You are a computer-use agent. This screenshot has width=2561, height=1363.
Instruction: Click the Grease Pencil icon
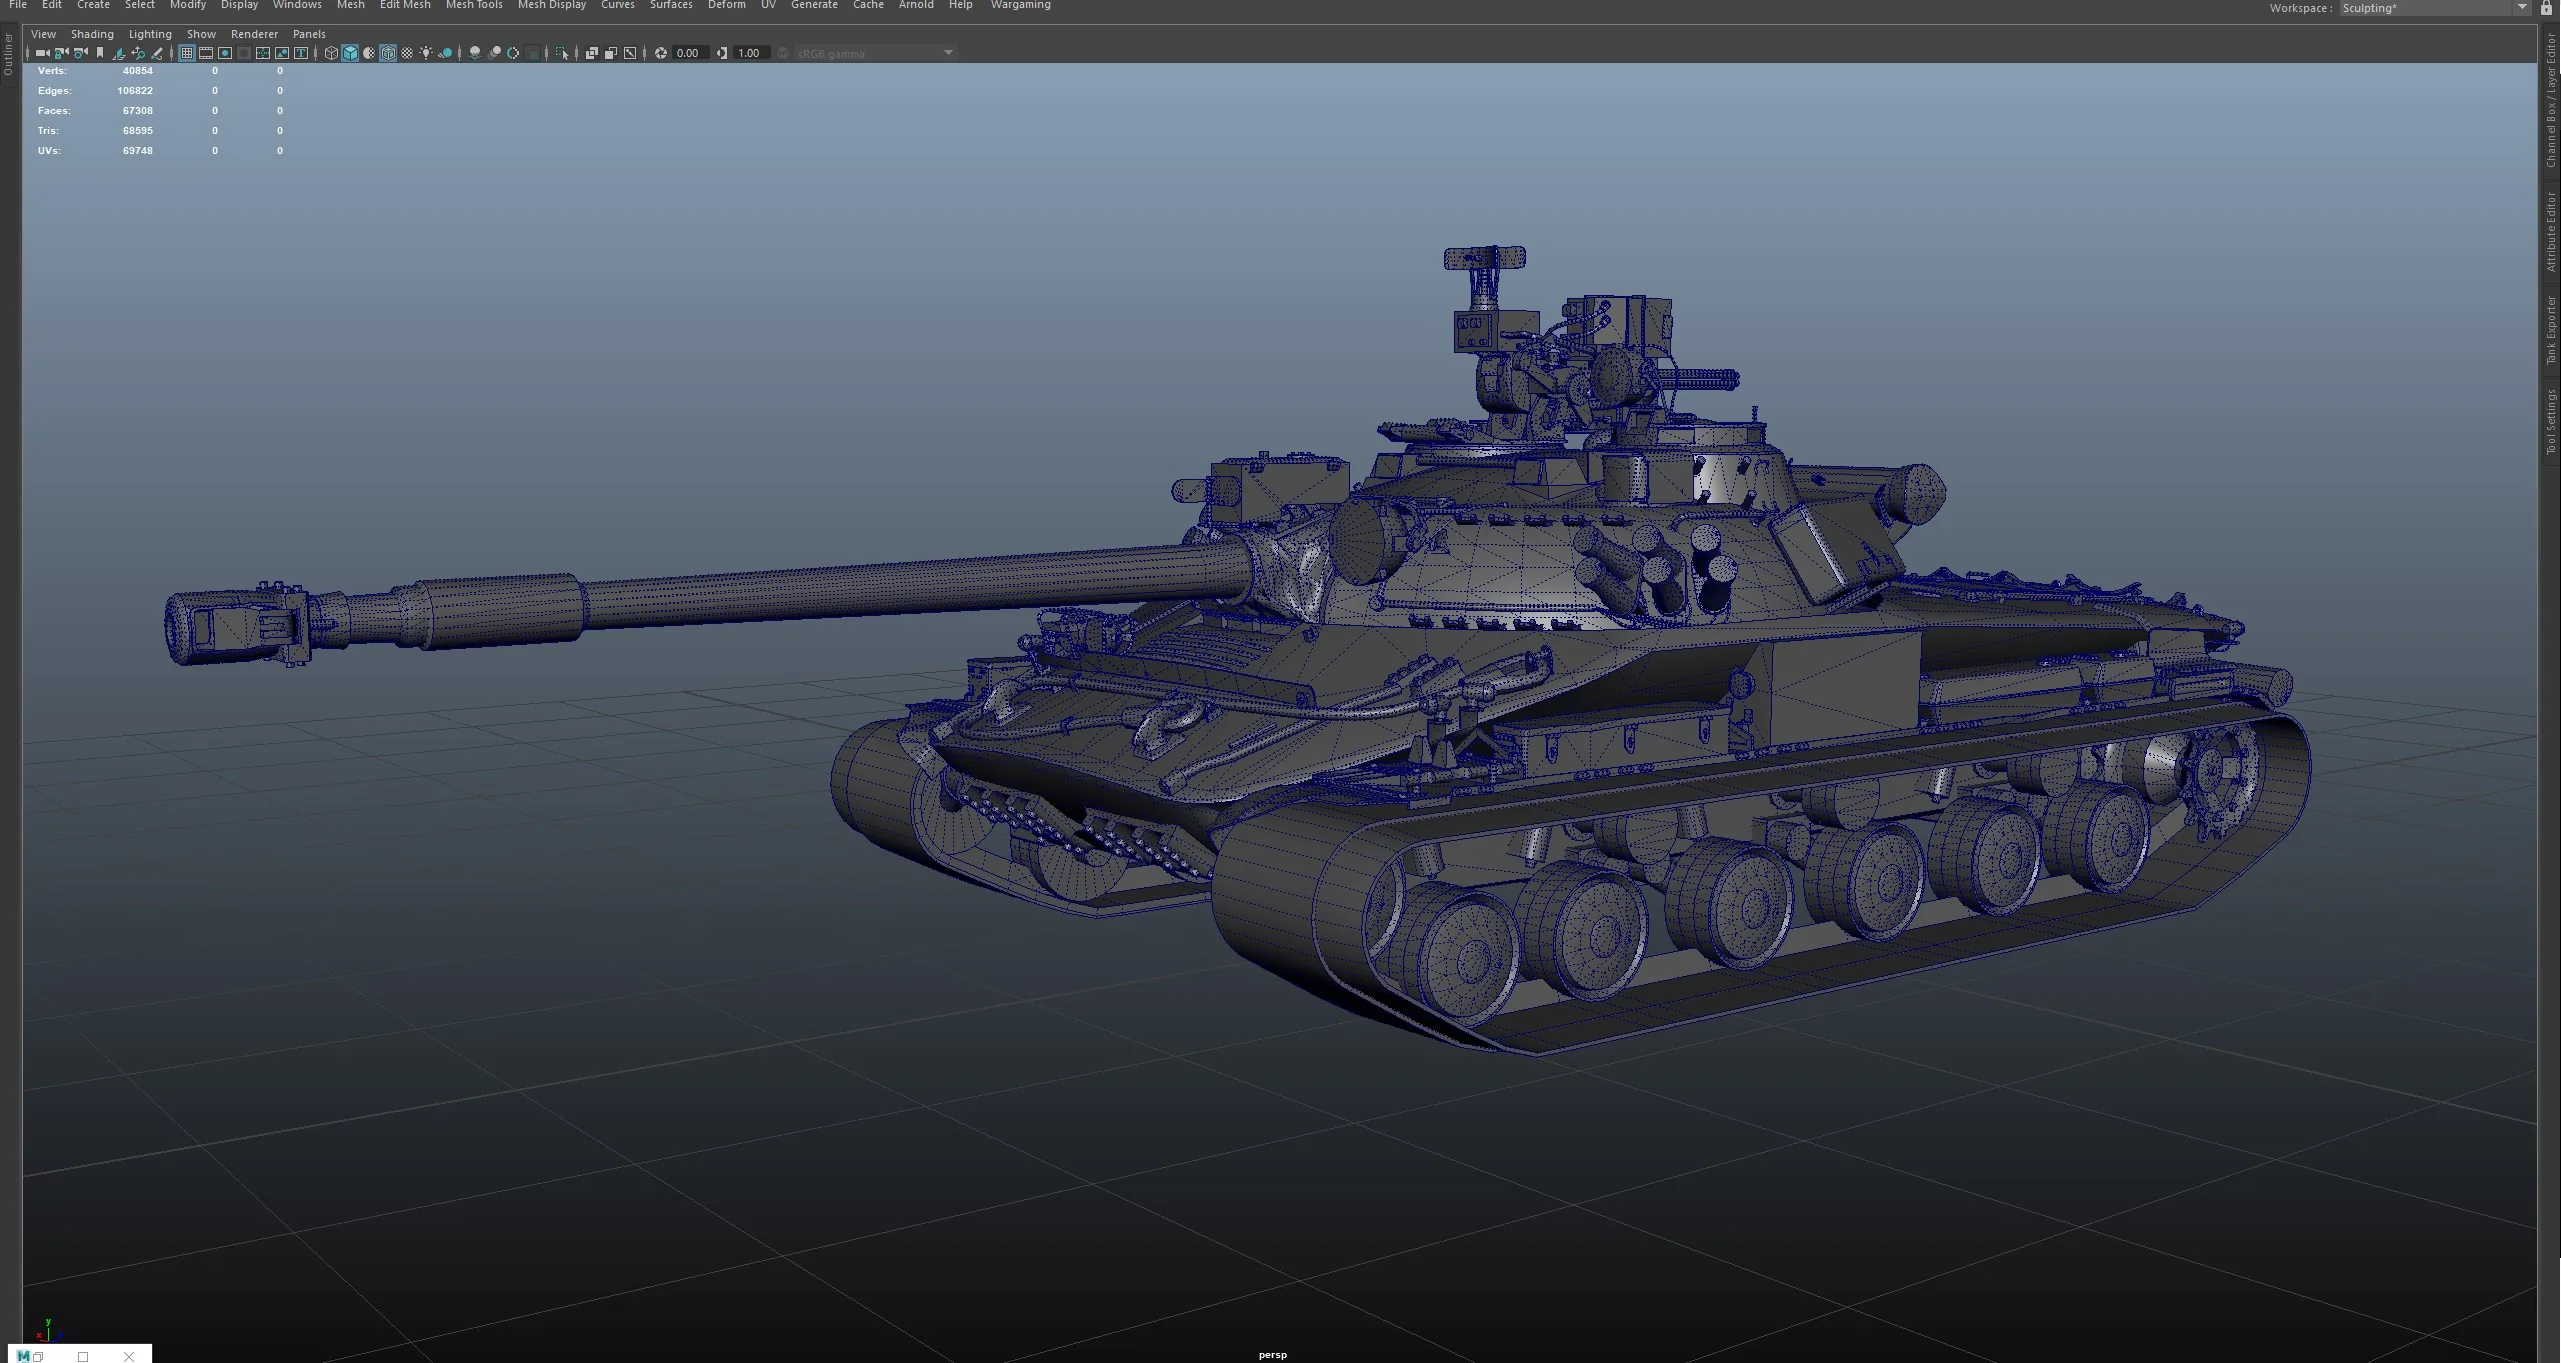(x=157, y=53)
